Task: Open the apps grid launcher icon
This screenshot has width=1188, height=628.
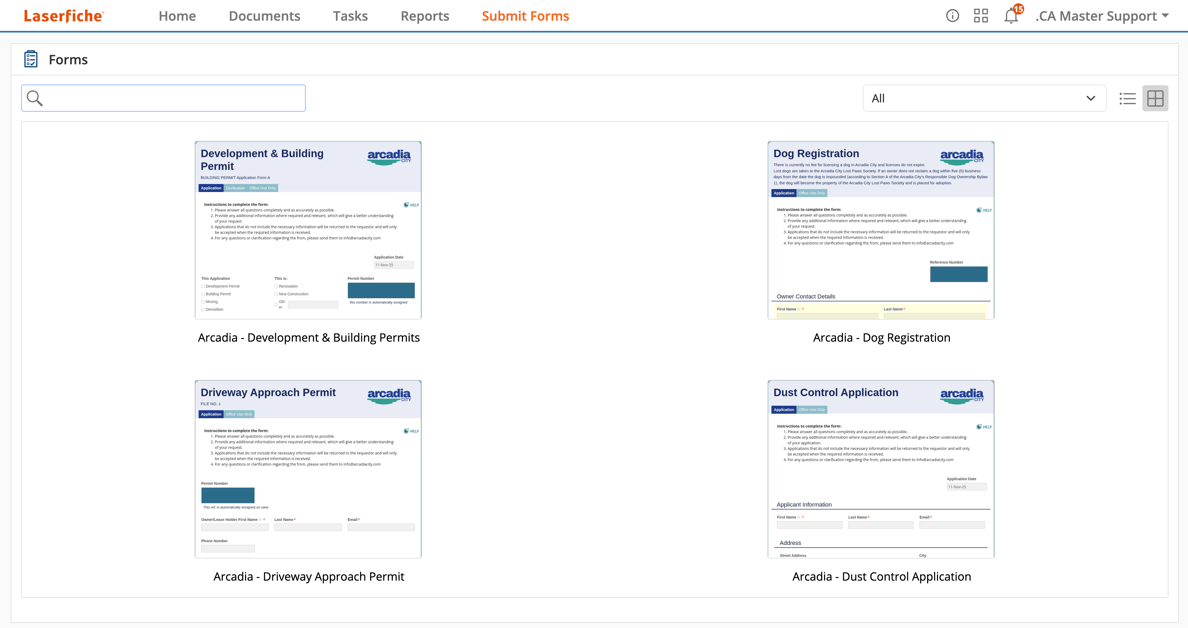Action: [981, 16]
